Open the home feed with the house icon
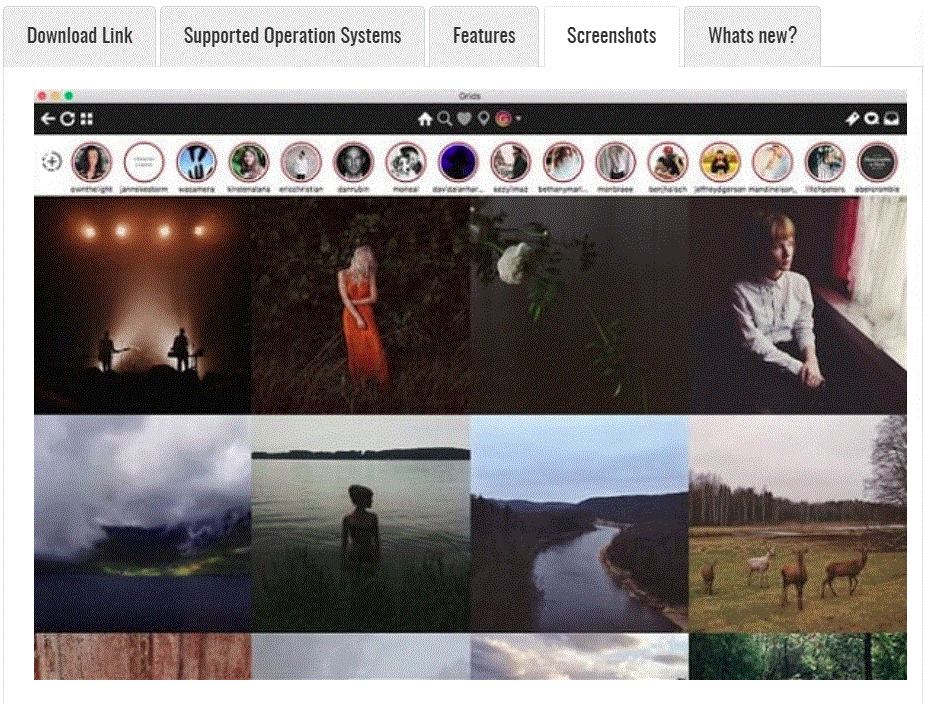The height and width of the screenshot is (704, 925). [425, 119]
